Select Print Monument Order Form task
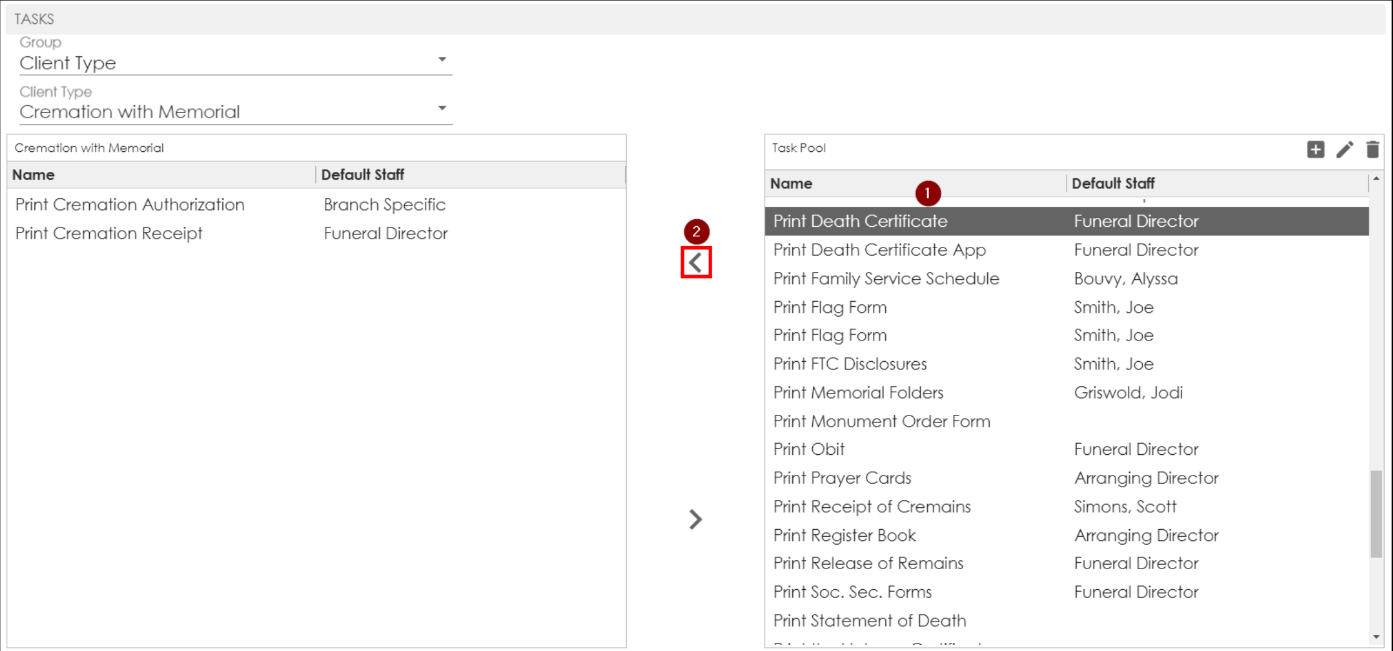1393x651 pixels. [881, 421]
